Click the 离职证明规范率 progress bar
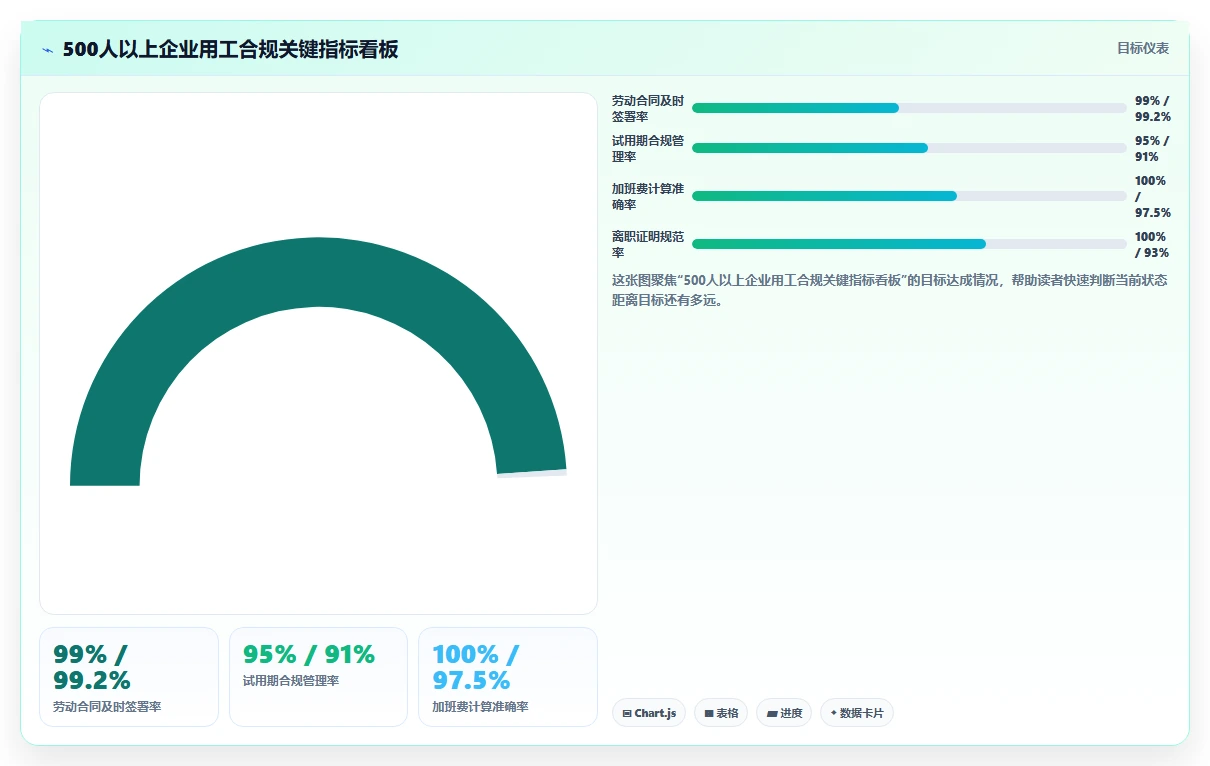Viewport: 1210px width, 766px height. [x=909, y=244]
